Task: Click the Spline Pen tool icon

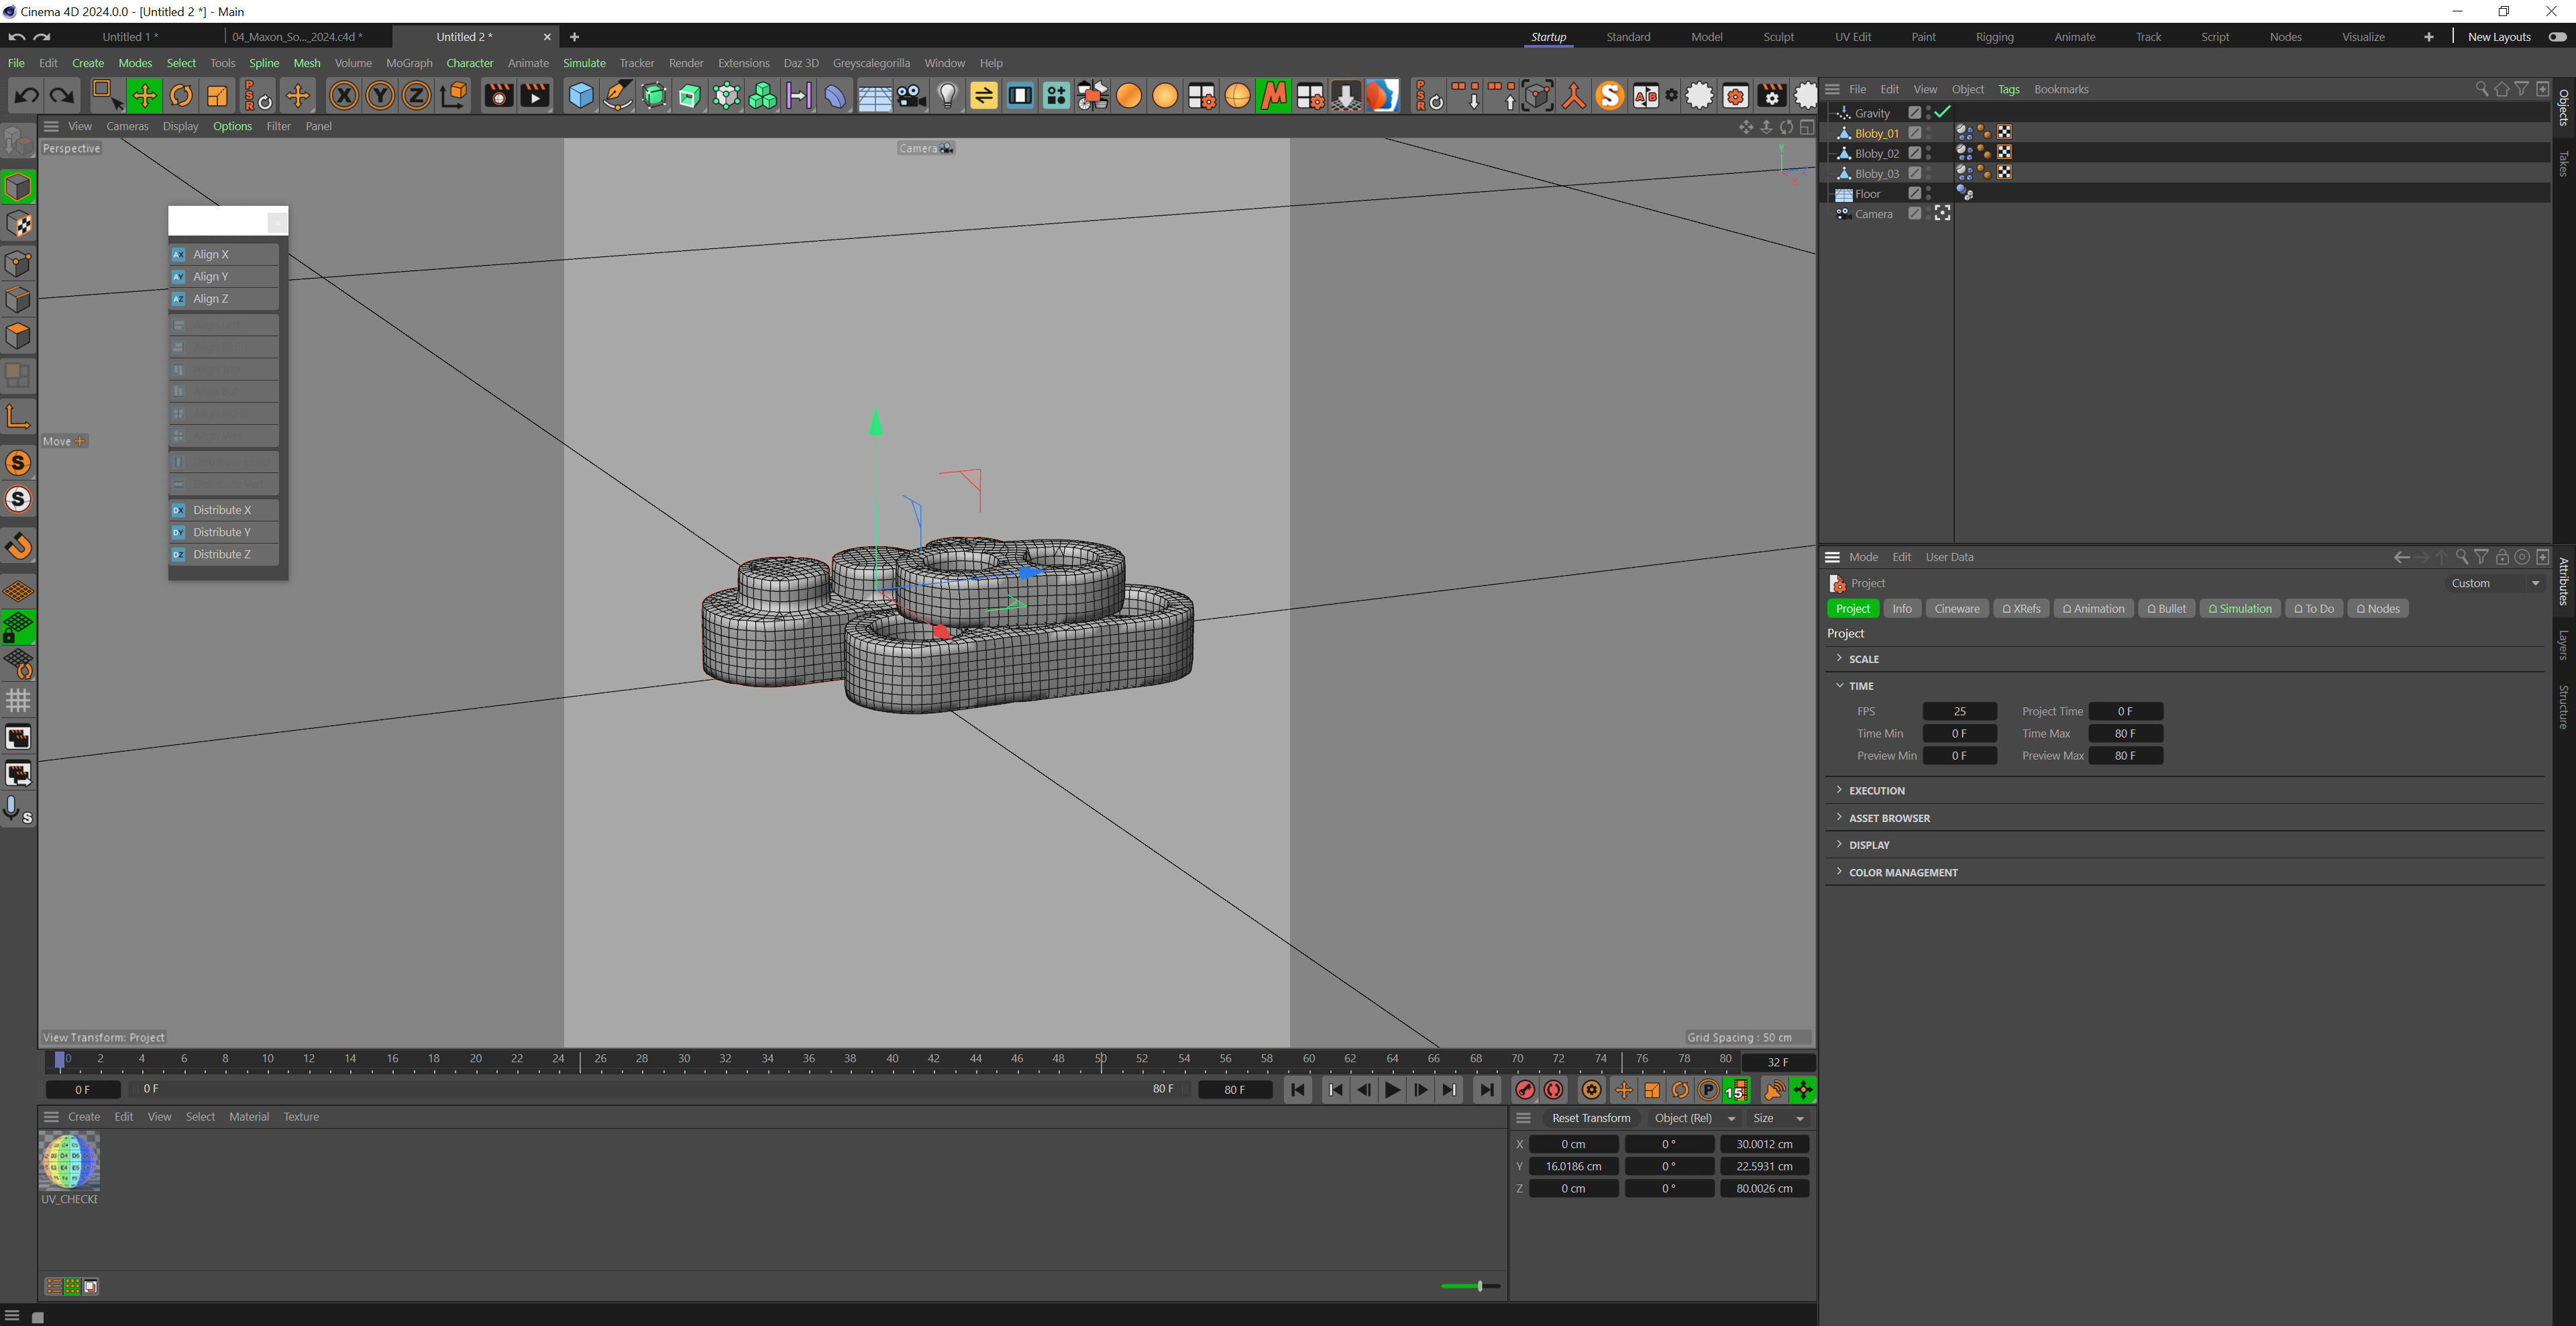Action: tap(618, 96)
